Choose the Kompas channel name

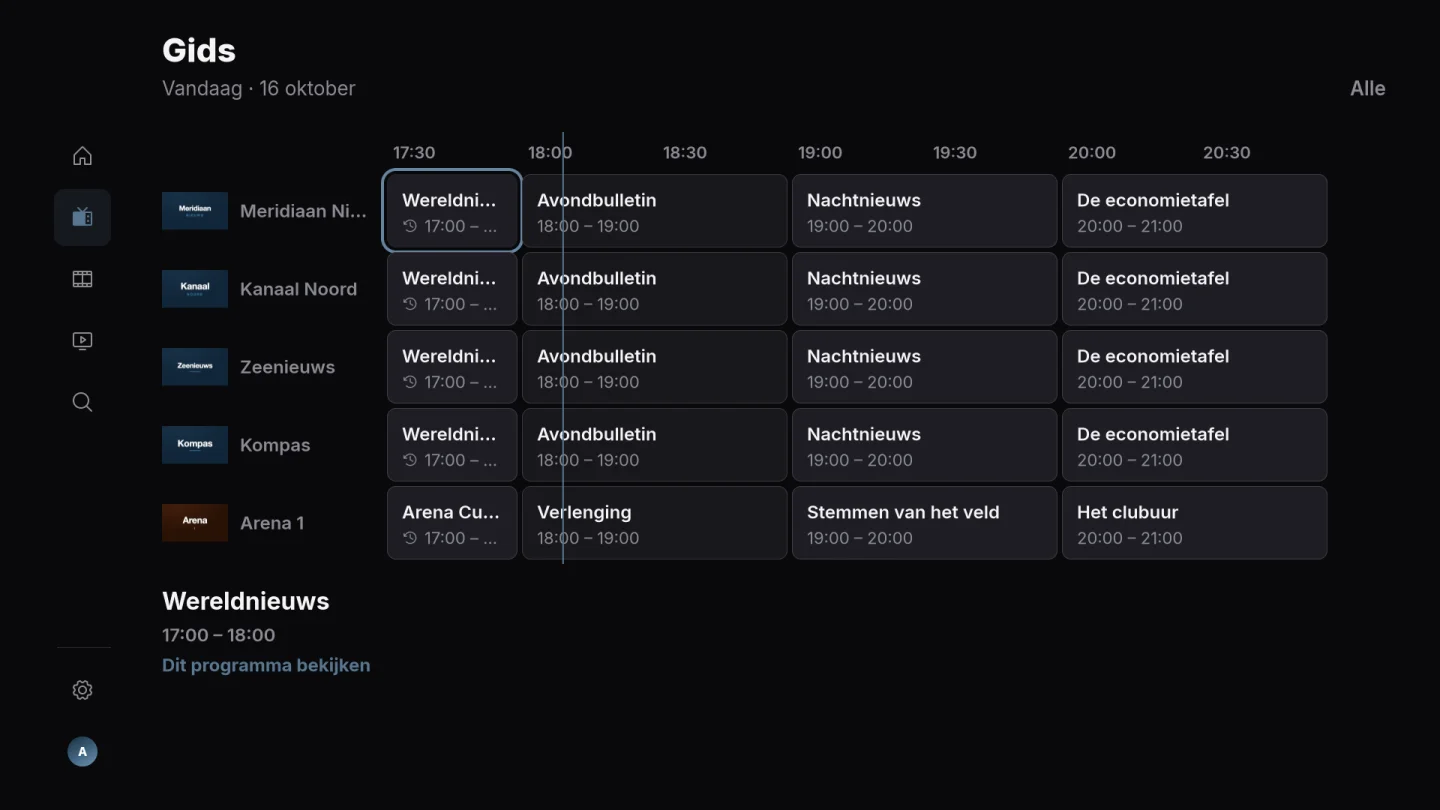pyautogui.click(x=275, y=445)
